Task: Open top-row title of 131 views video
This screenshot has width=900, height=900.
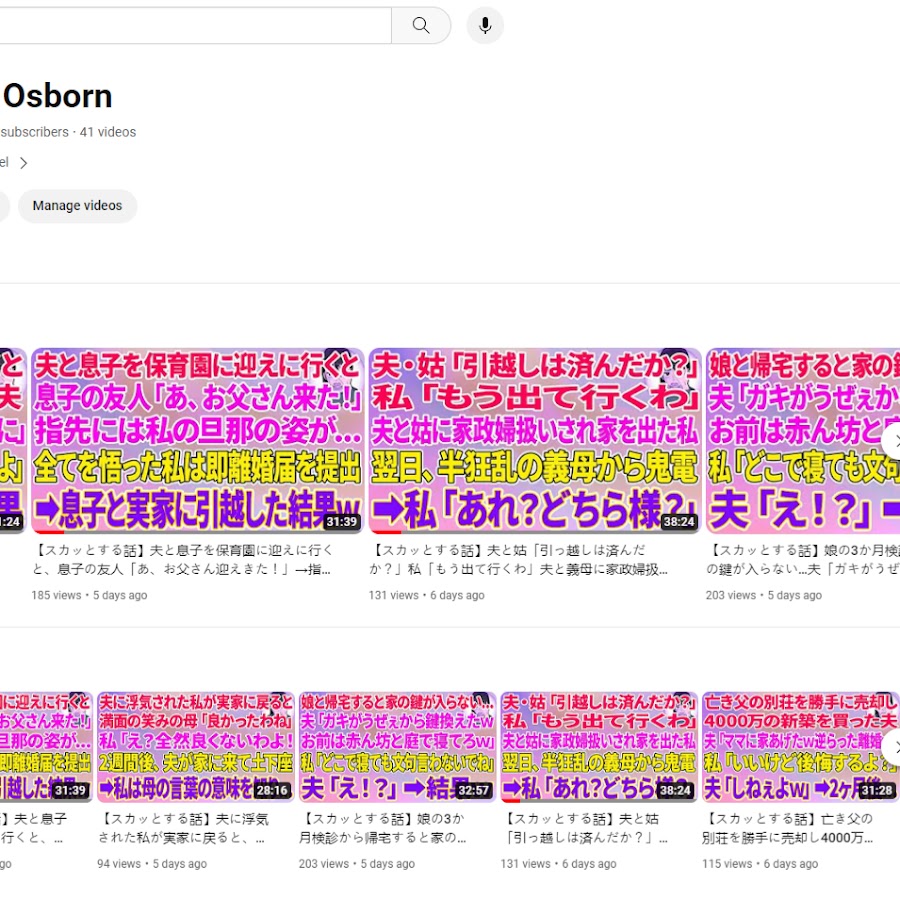Action: (518, 560)
